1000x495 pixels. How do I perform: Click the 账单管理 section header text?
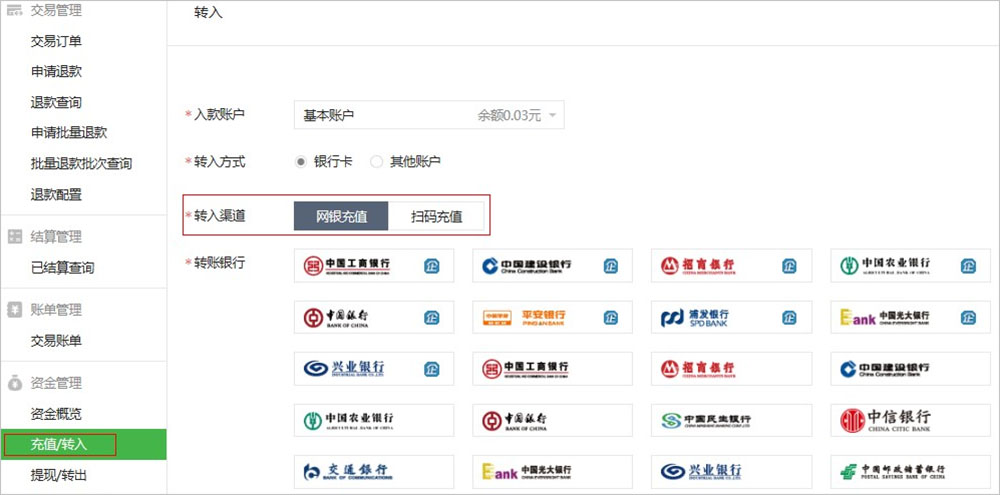[x=56, y=310]
